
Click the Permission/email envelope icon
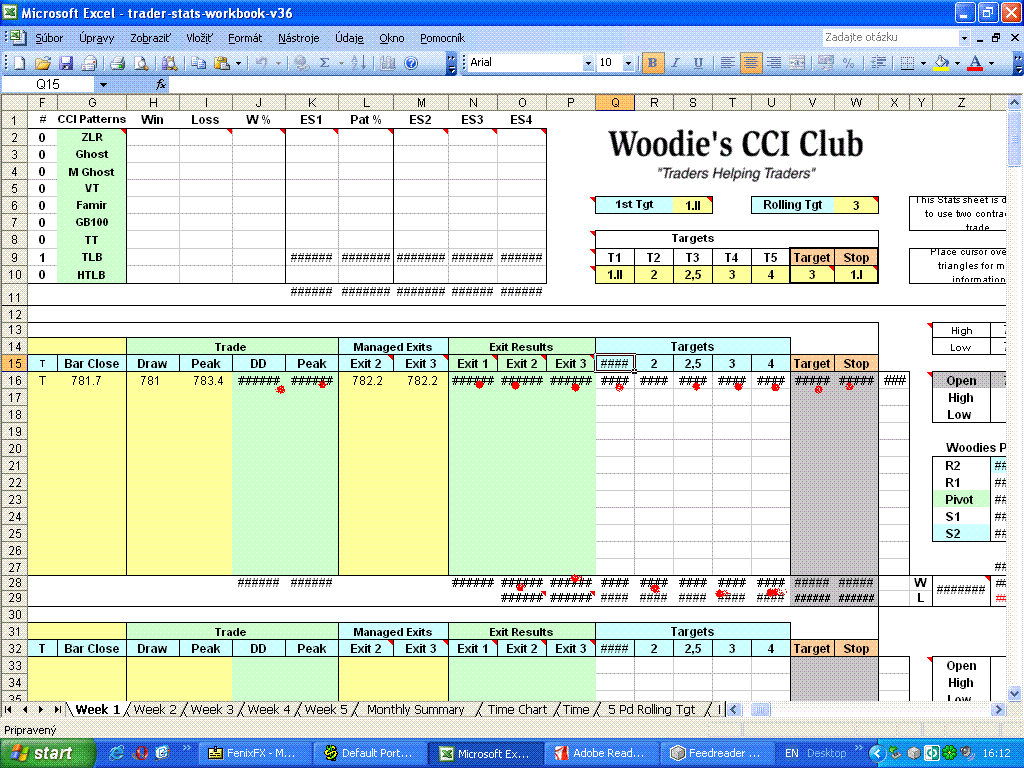coord(89,63)
